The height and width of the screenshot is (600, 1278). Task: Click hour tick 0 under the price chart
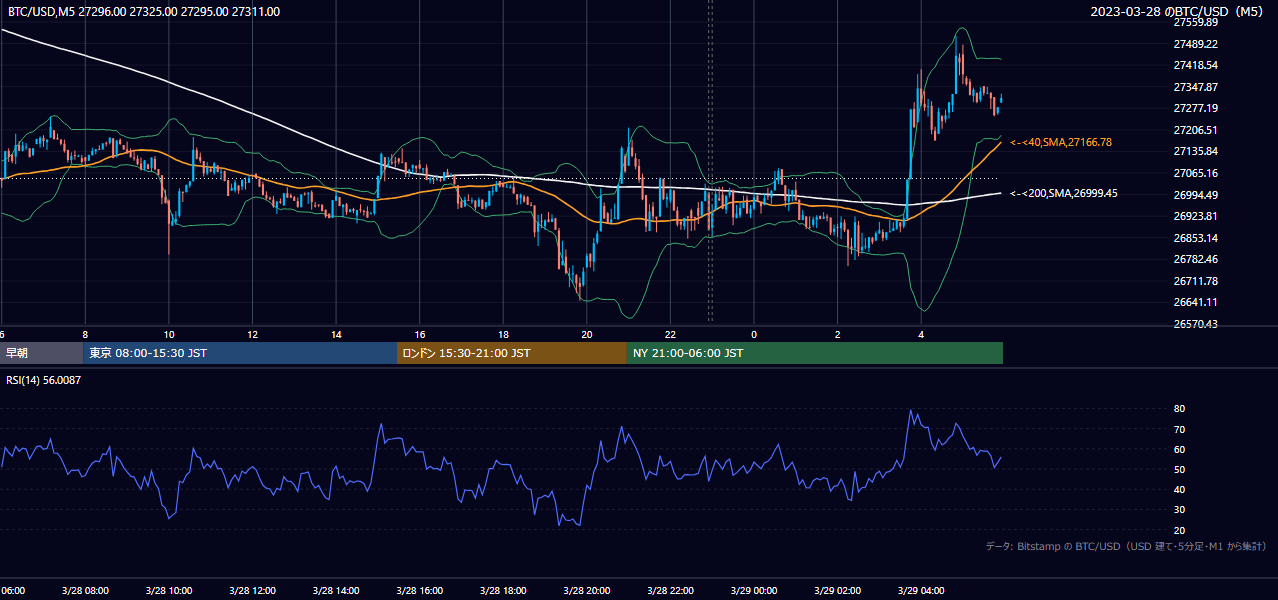pyautogui.click(x=754, y=334)
